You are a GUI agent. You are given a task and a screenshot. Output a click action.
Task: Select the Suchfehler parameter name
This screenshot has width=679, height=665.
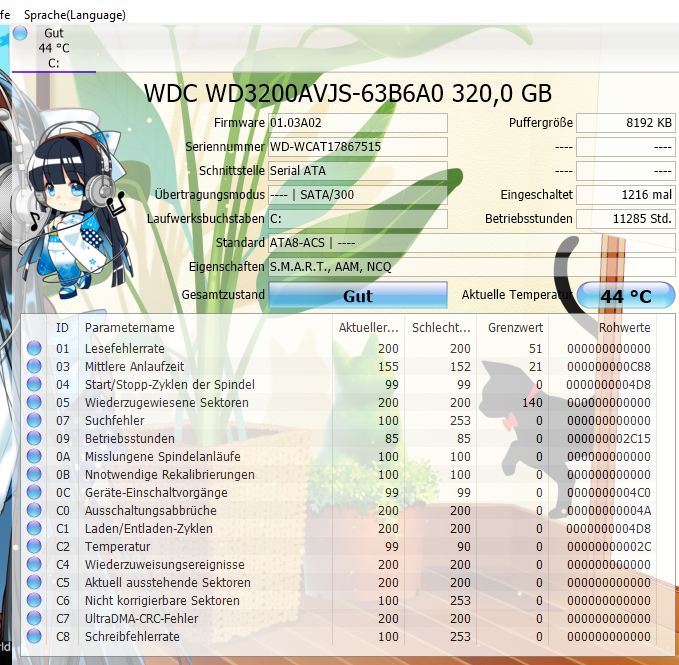tap(115, 420)
